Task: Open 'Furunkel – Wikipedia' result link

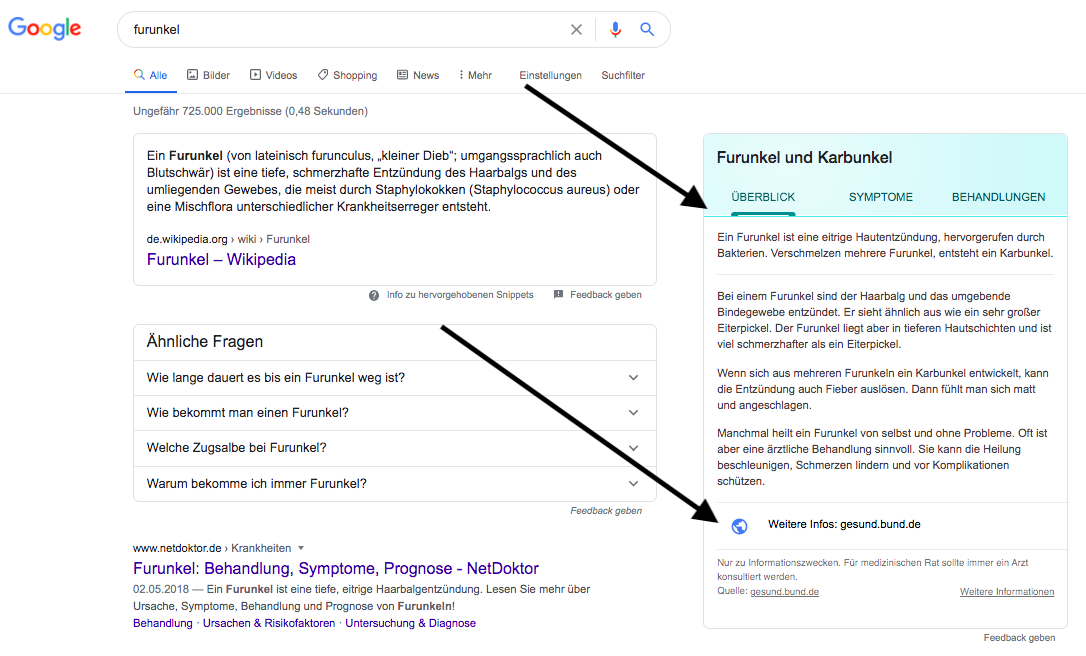Action: click(x=221, y=259)
